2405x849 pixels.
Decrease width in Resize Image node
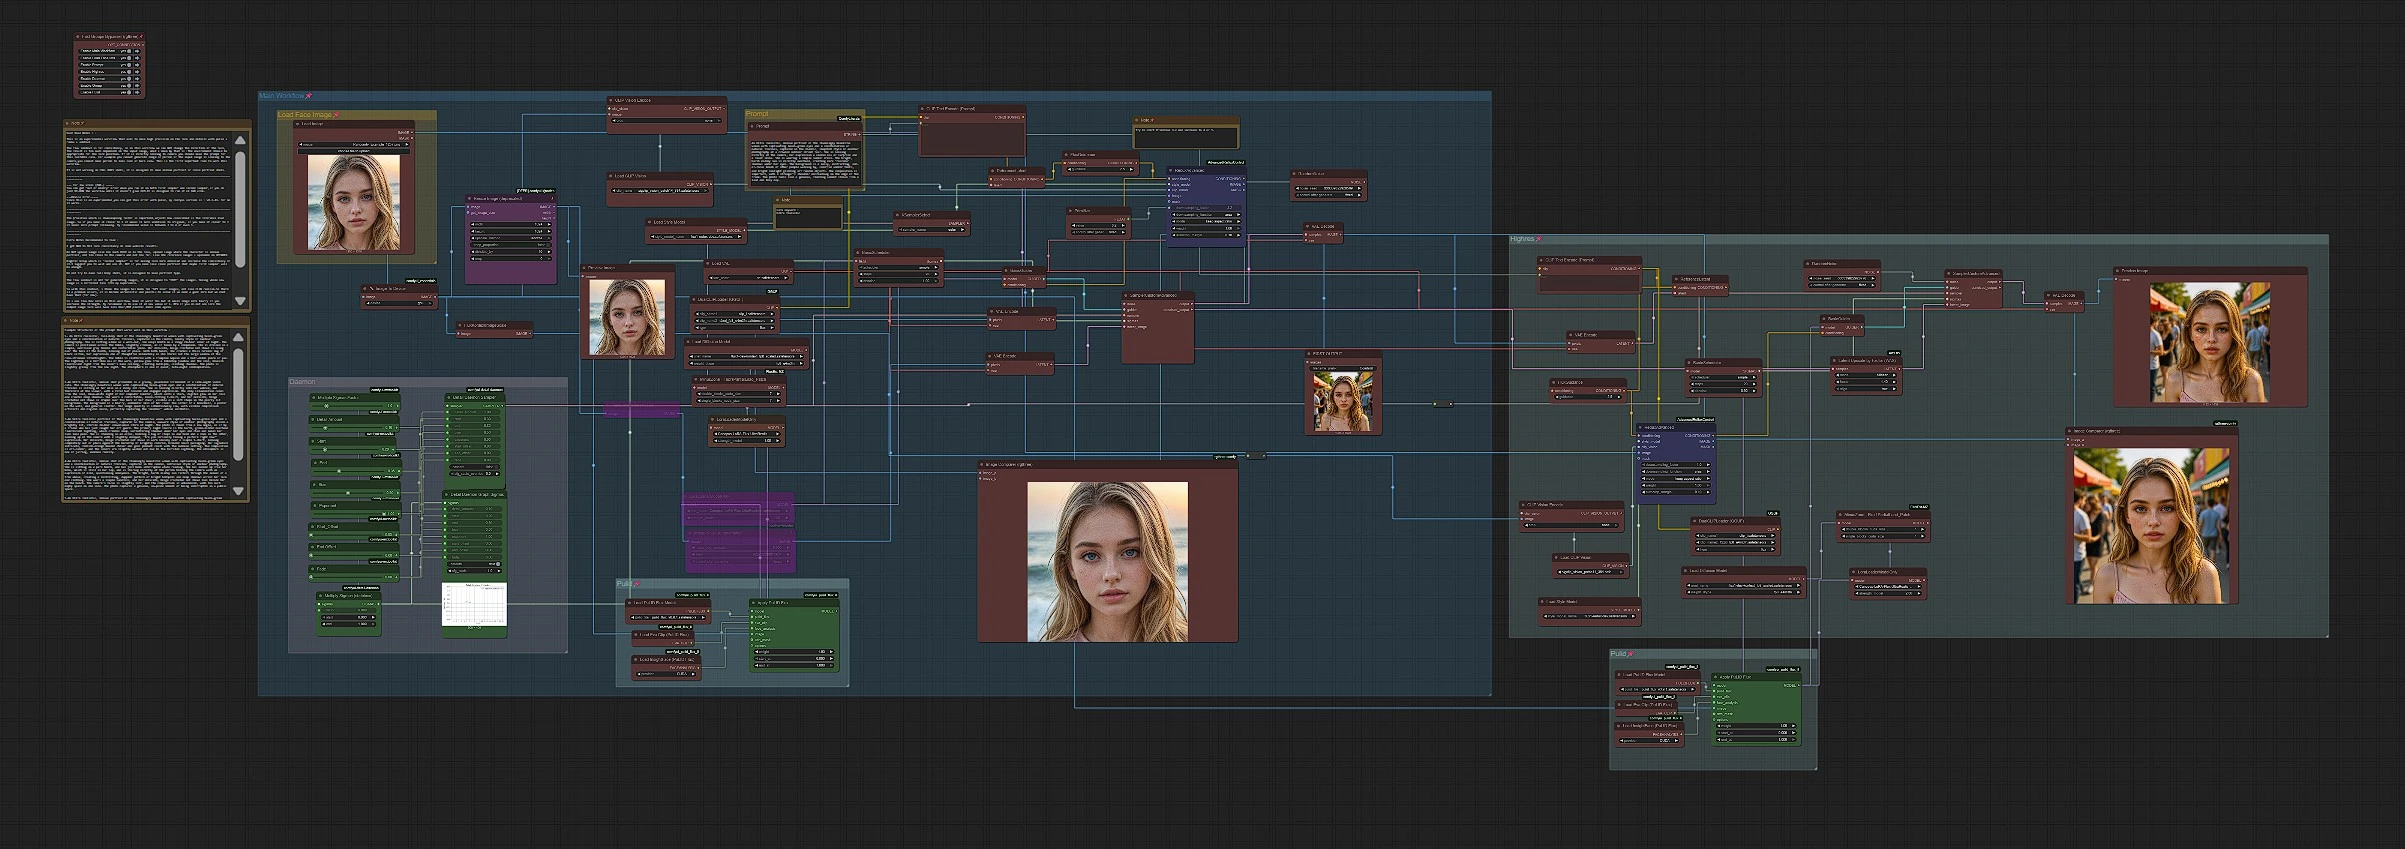click(473, 224)
